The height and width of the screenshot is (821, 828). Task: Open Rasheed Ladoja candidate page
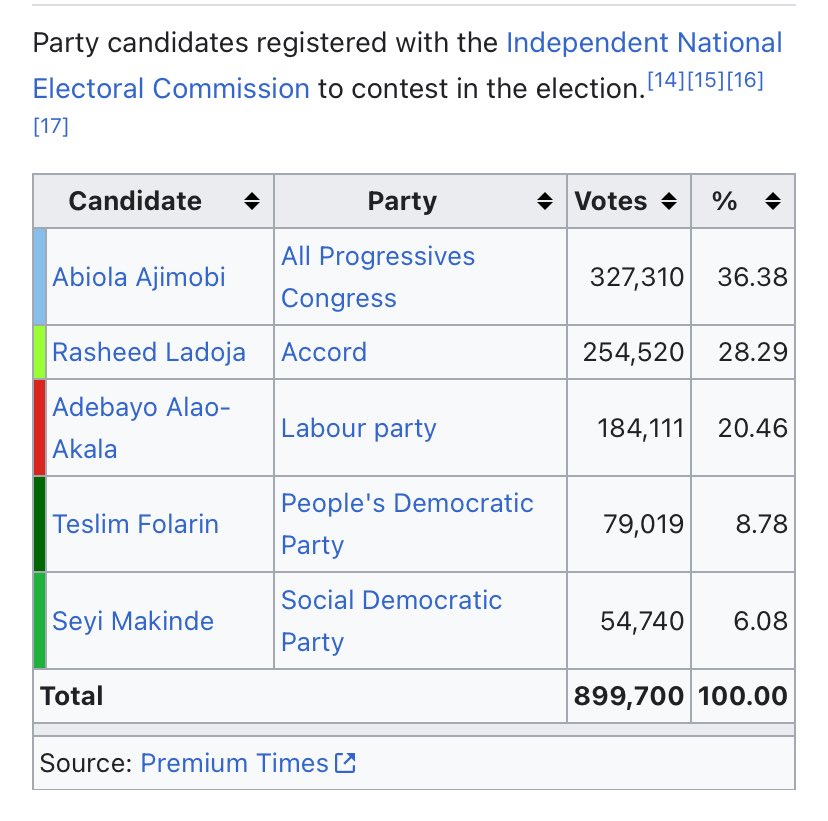149,352
